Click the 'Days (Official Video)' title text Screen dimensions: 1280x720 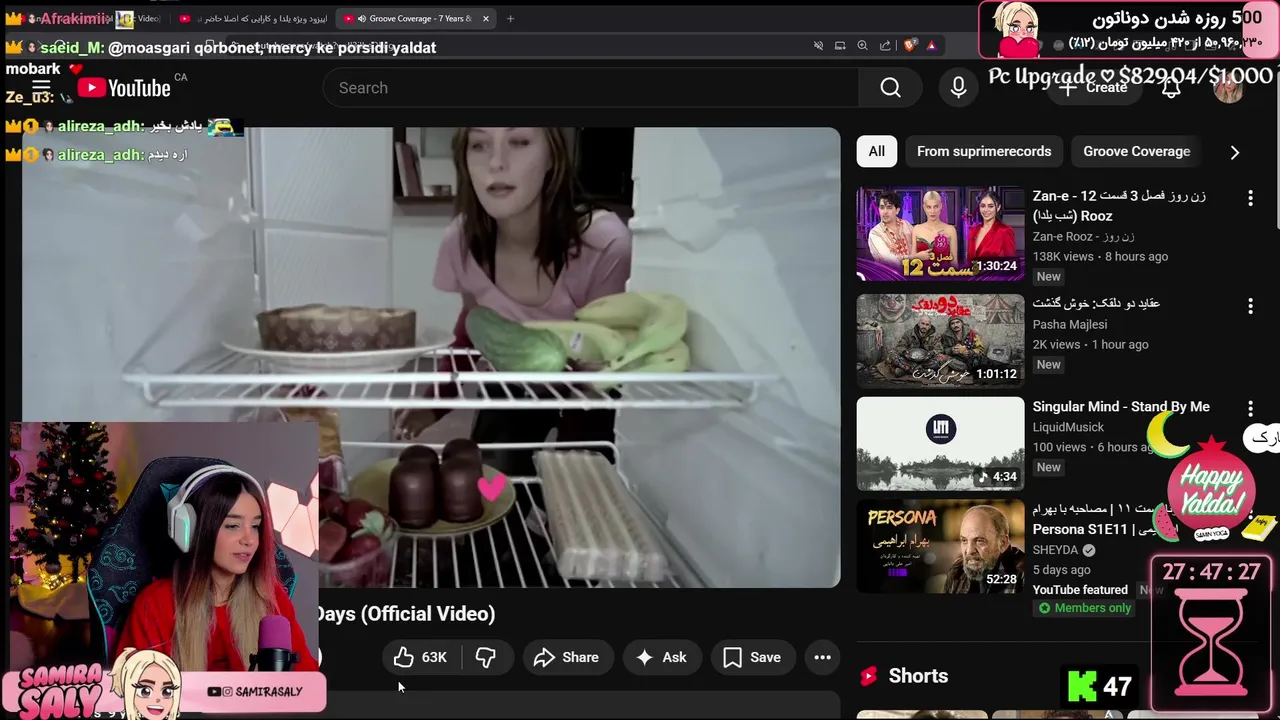405,614
